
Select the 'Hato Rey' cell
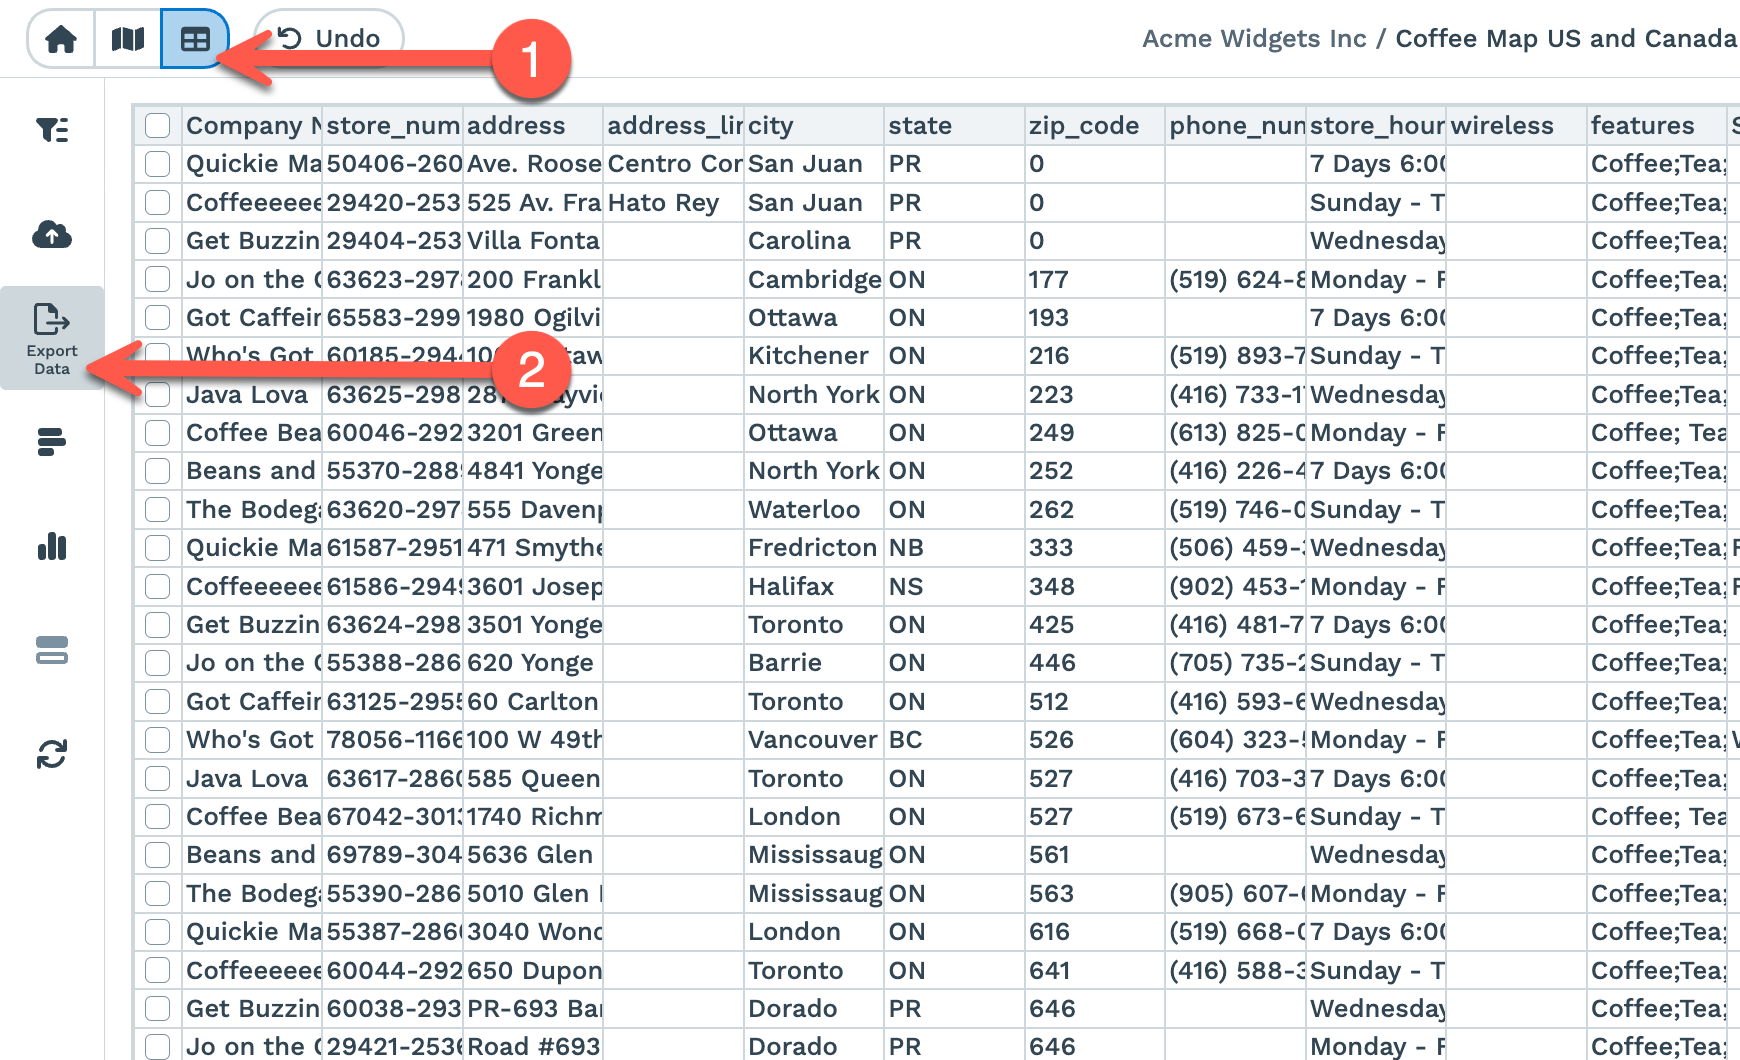pyautogui.click(x=674, y=203)
